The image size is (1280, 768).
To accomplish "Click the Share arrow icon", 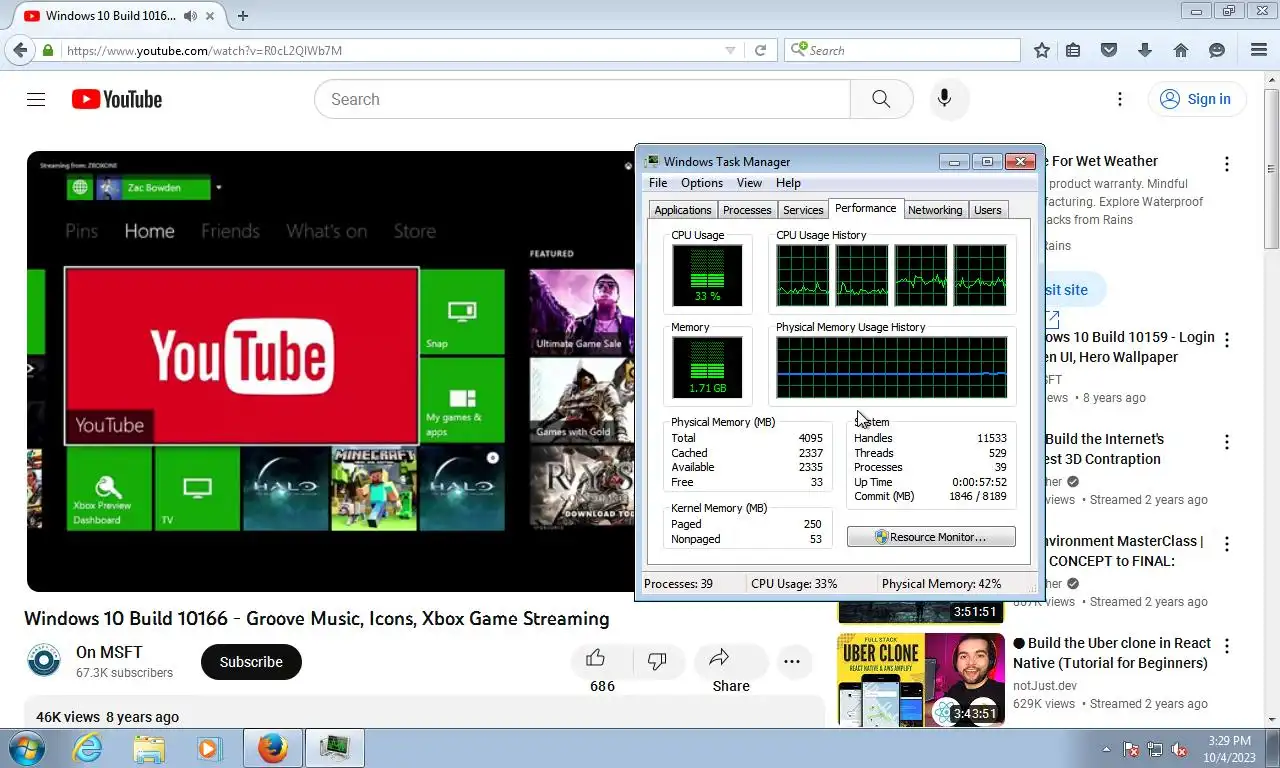I will (x=719, y=658).
